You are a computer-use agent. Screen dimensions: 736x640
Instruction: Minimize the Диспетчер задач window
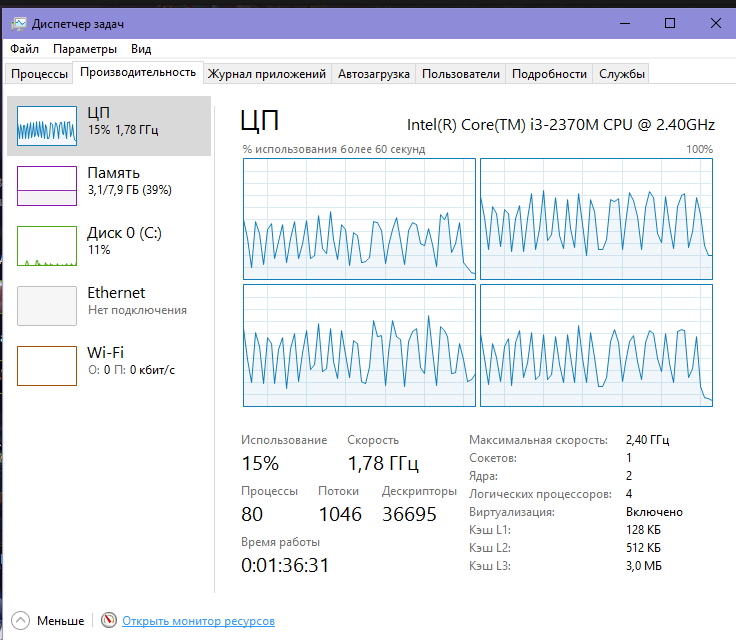625,23
